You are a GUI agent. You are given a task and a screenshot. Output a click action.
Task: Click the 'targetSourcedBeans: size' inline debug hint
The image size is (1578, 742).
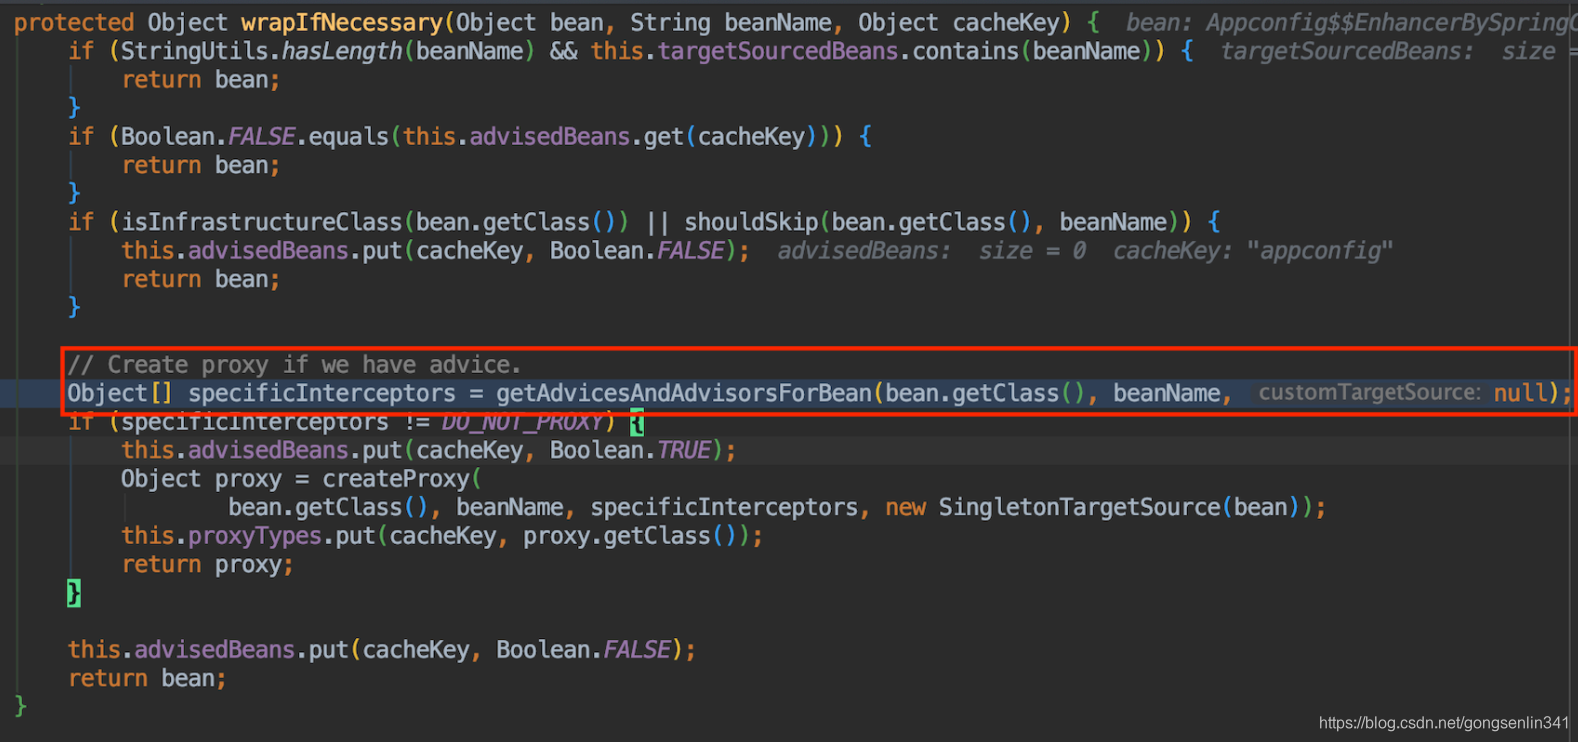click(x=1388, y=51)
